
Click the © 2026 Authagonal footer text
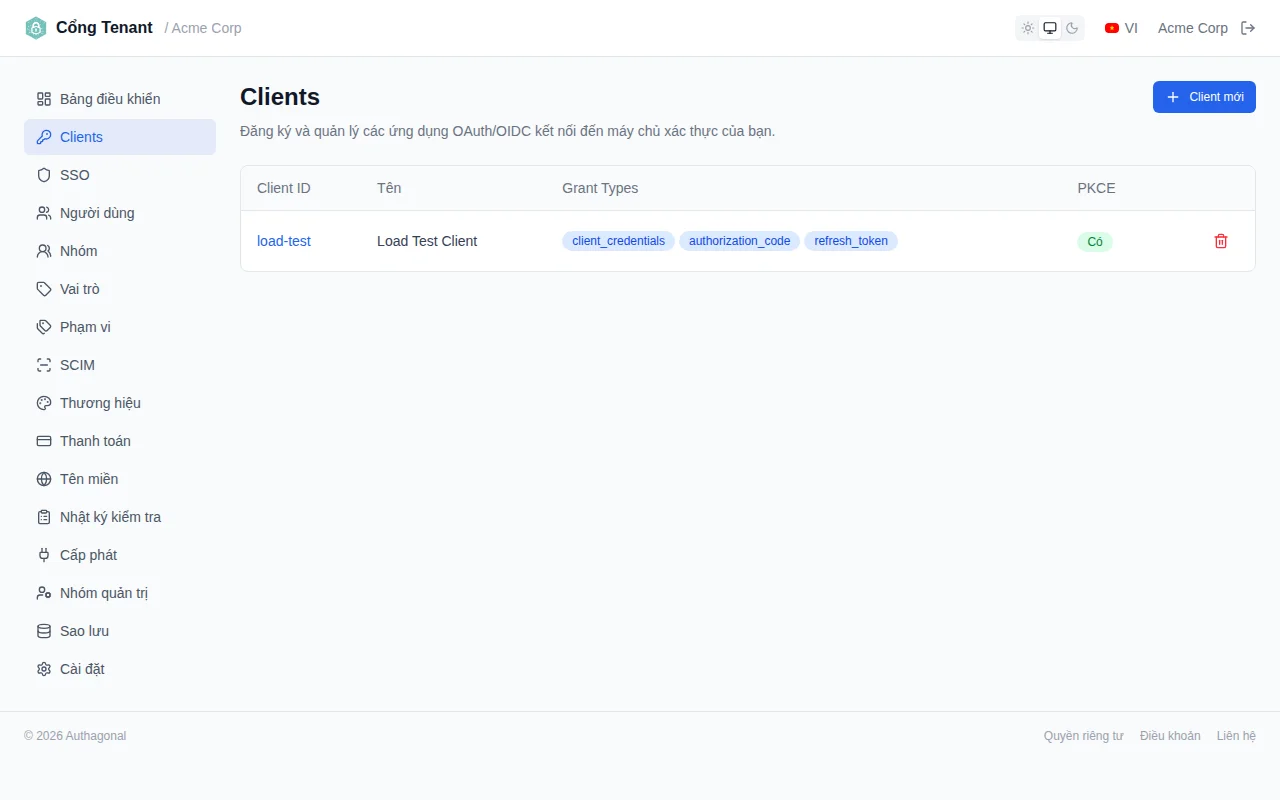pos(75,736)
